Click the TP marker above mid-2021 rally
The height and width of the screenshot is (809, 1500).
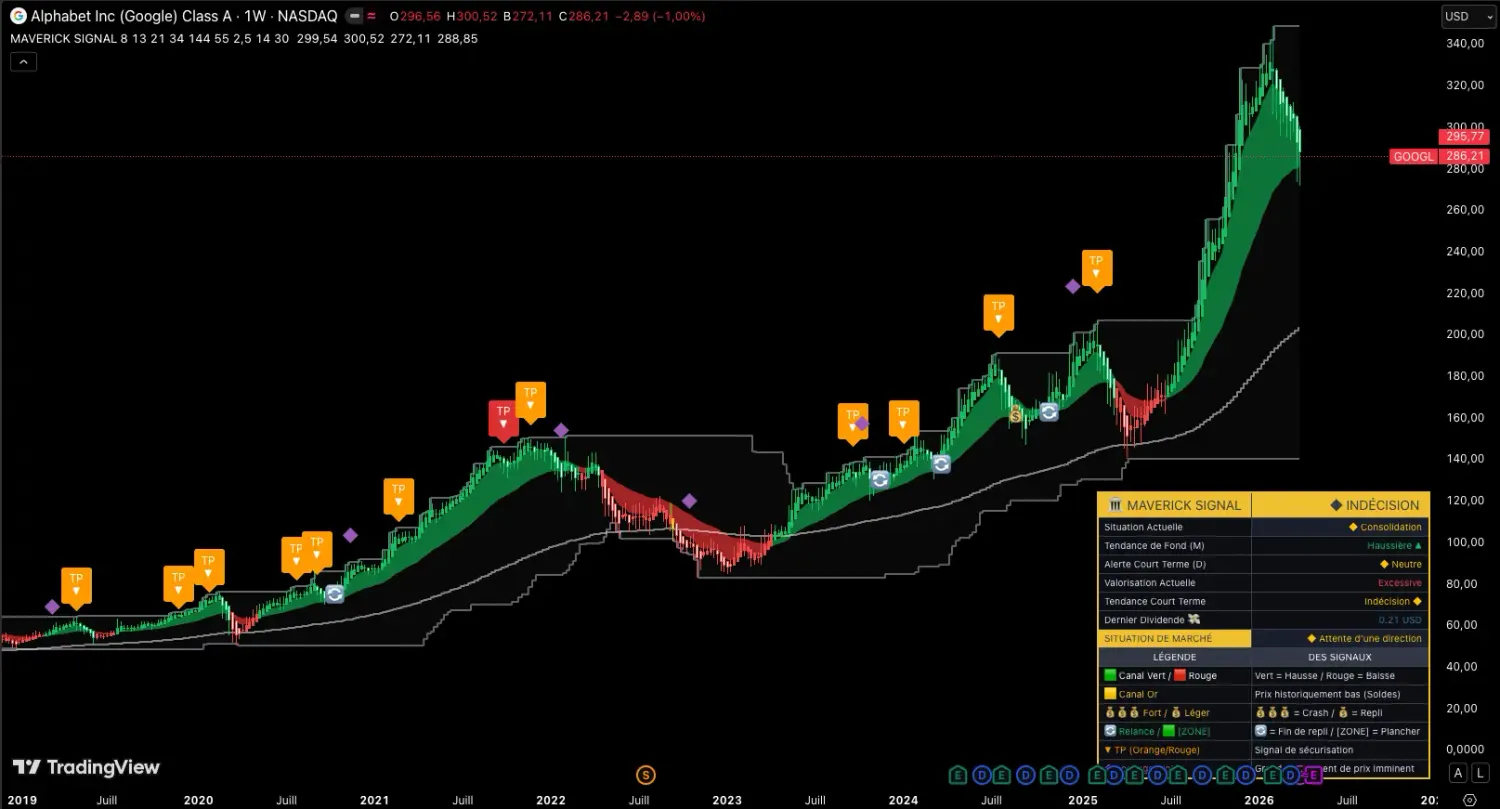[398, 497]
